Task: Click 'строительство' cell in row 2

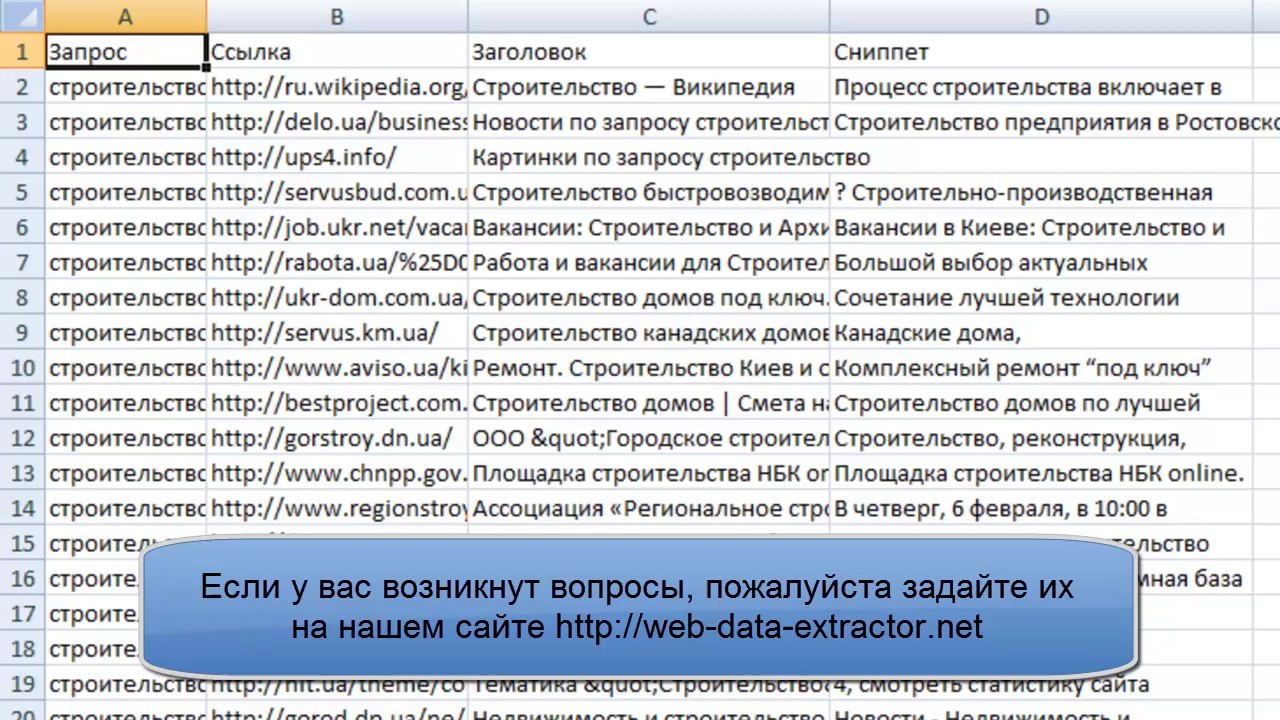Action: tap(126, 87)
